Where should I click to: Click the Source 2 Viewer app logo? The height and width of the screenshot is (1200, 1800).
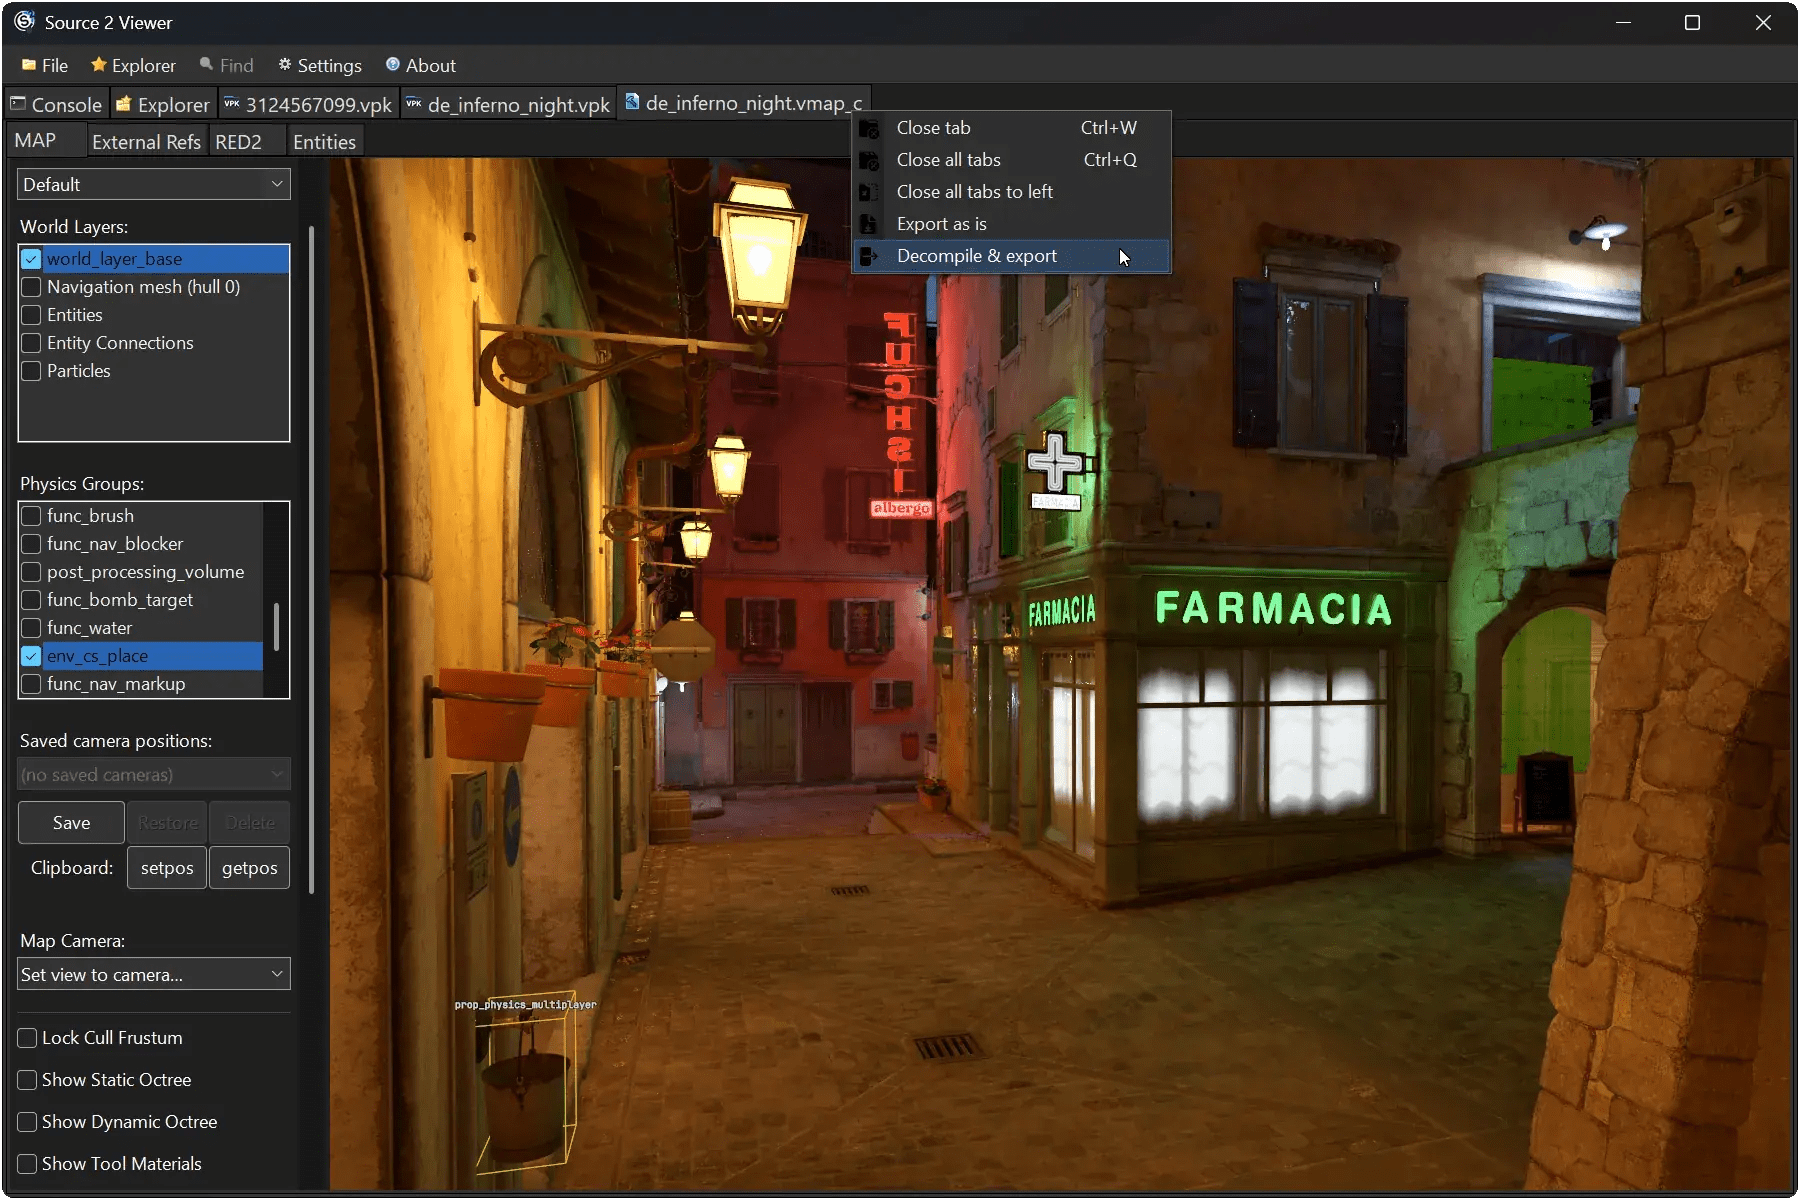(x=24, y=22)
